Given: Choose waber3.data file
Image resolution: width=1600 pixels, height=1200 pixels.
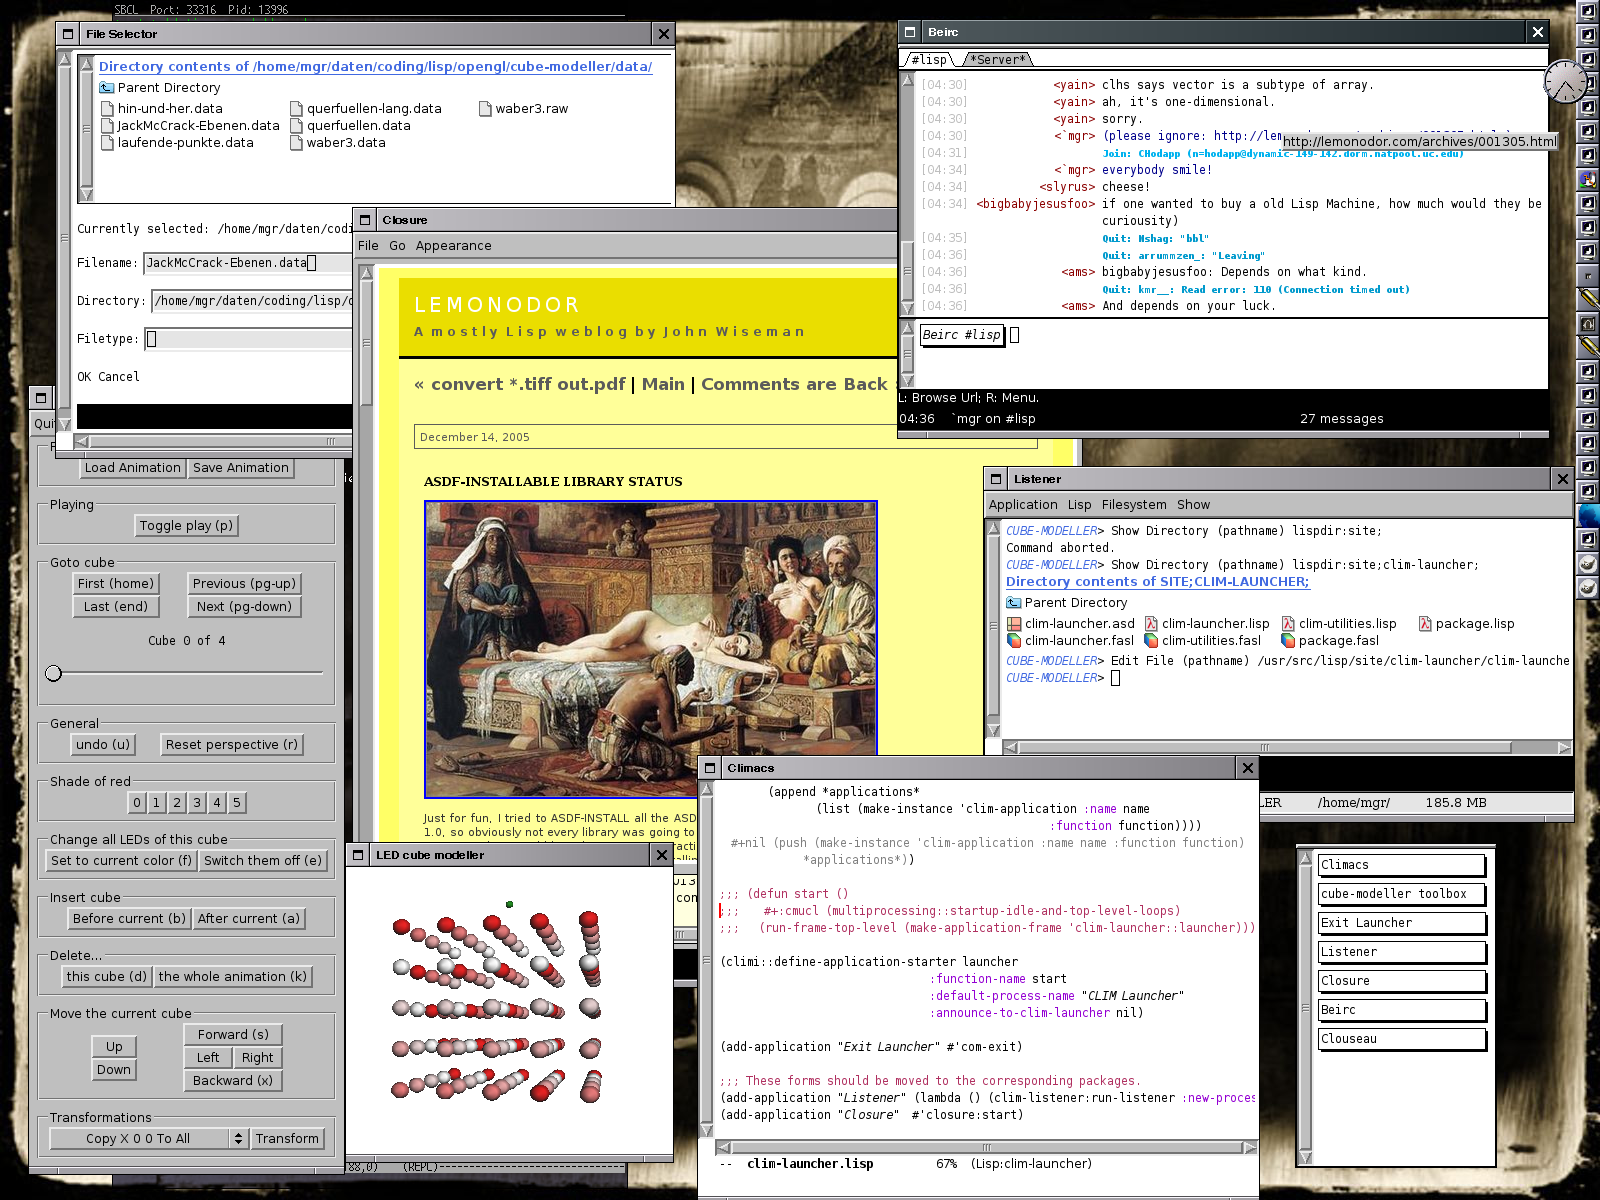Looking at the screenshot, I should pyautogui.click(x=338, y=143).
